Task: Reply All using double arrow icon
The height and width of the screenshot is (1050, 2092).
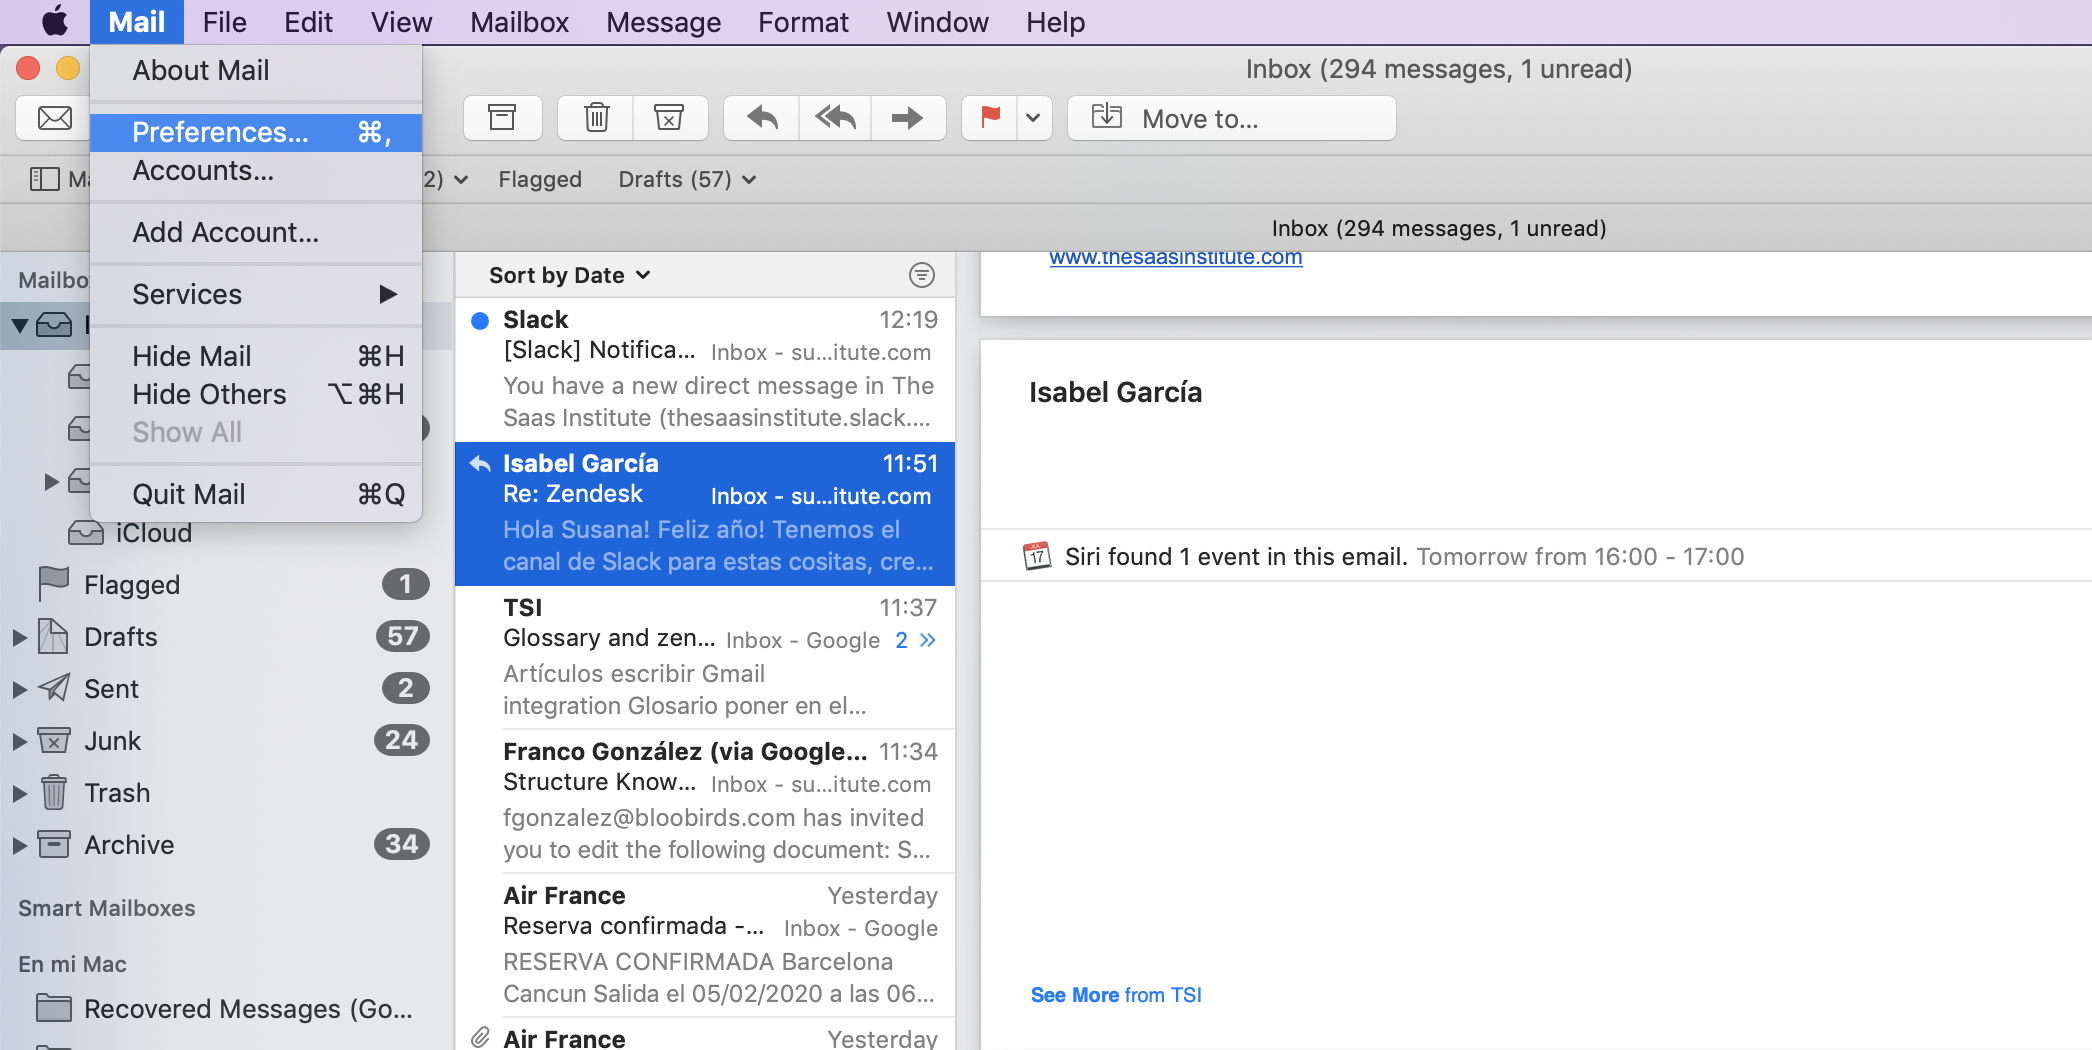Action: point(835,118)
